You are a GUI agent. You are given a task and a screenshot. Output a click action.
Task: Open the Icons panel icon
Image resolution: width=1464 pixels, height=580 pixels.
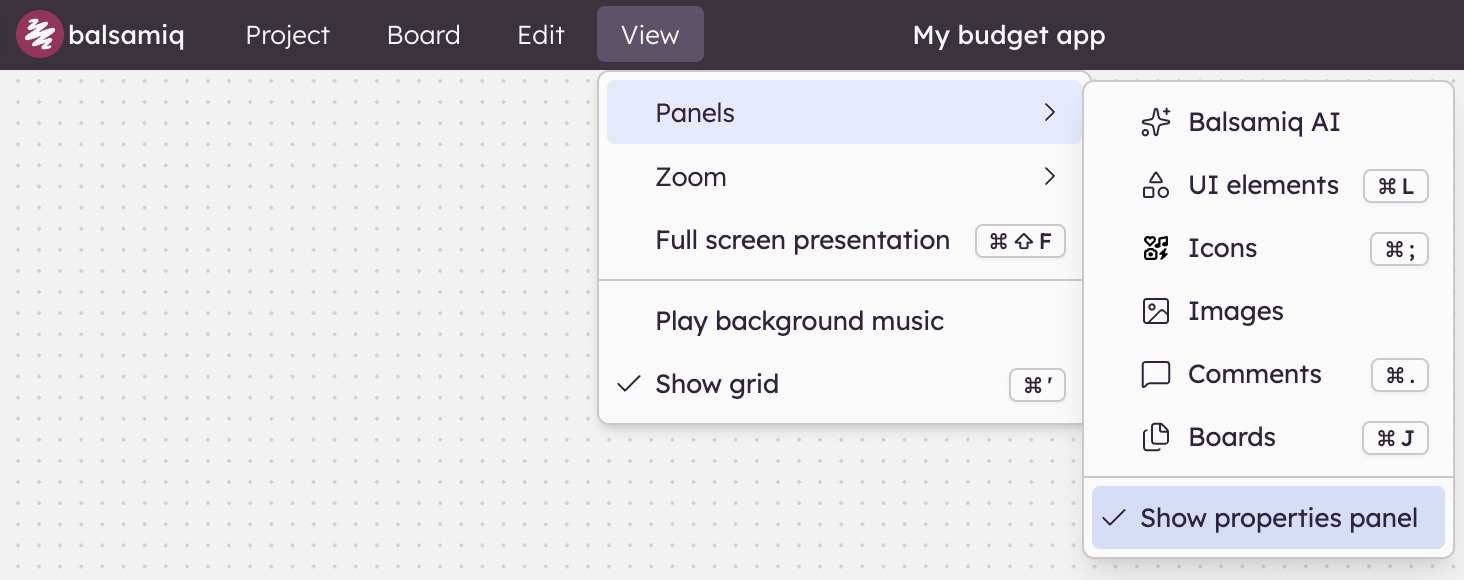1155,249
